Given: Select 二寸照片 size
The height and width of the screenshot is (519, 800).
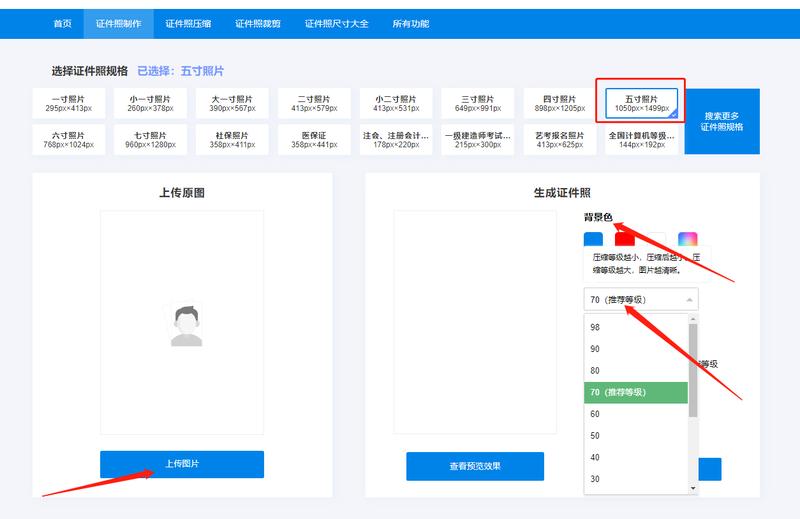Looking at the screenshot, I should click(x=314, y=103).
